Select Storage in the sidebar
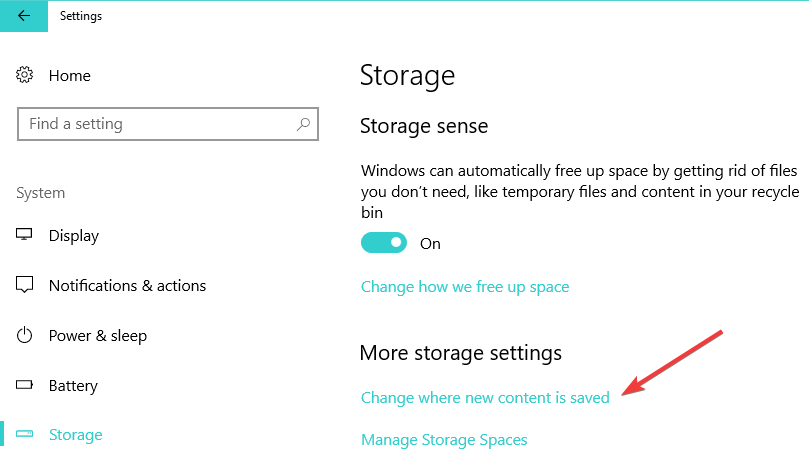The height and width of the screenshot is (467, 809). pyautogui.click(x=75, y=435)
